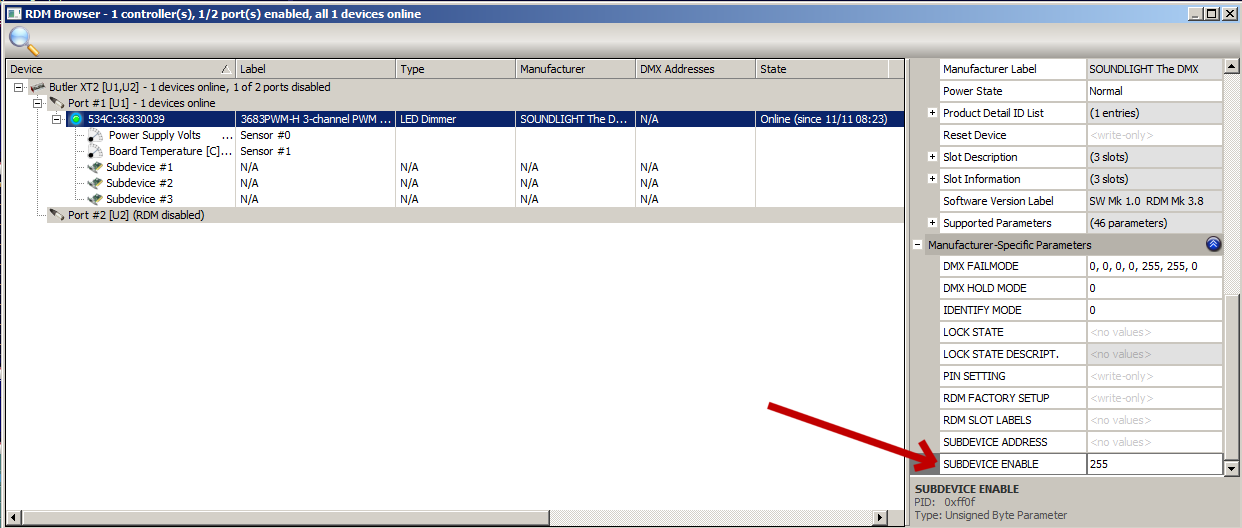Screen dimensions: 1242x528
Task: Click the Butler XT2 controller icon
Action: 39,88
